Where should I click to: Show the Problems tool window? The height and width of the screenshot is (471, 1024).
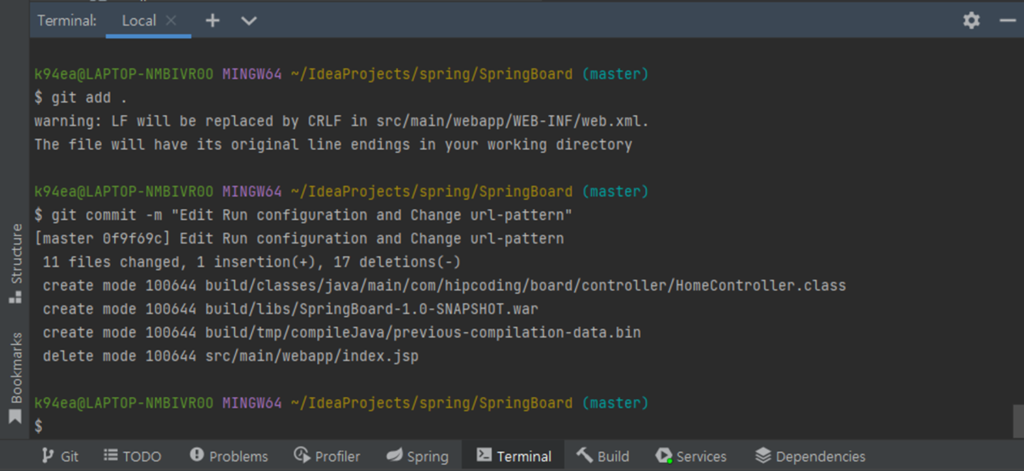tap(228, 456)
